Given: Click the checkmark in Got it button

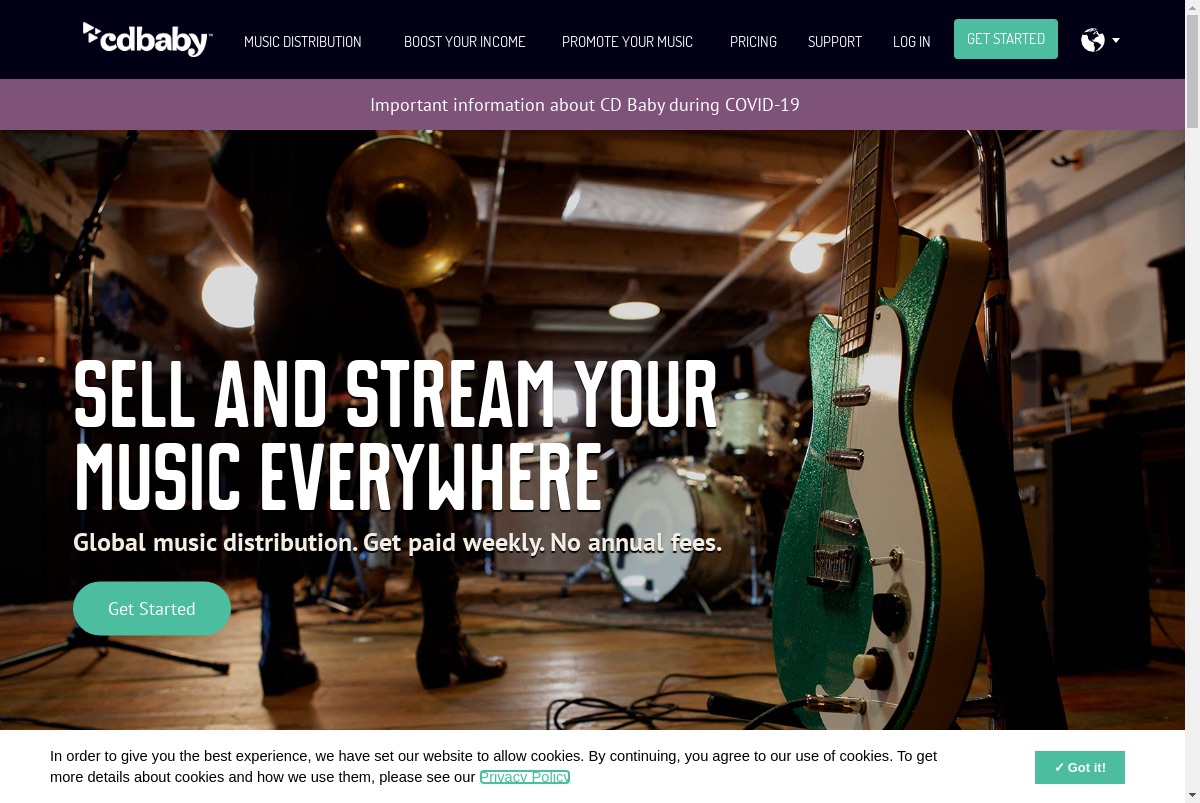Looking at the screenshot, I should tap(1059, 768).
